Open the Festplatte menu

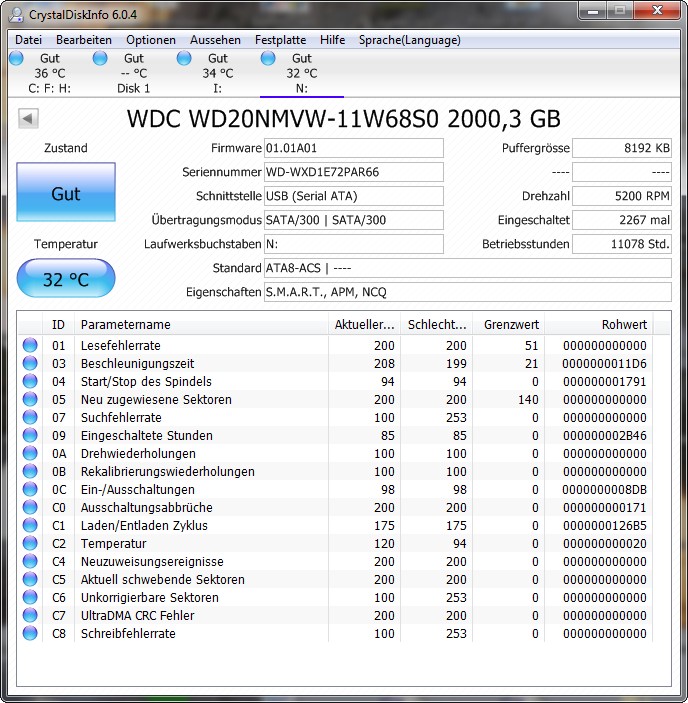point(281,40)
